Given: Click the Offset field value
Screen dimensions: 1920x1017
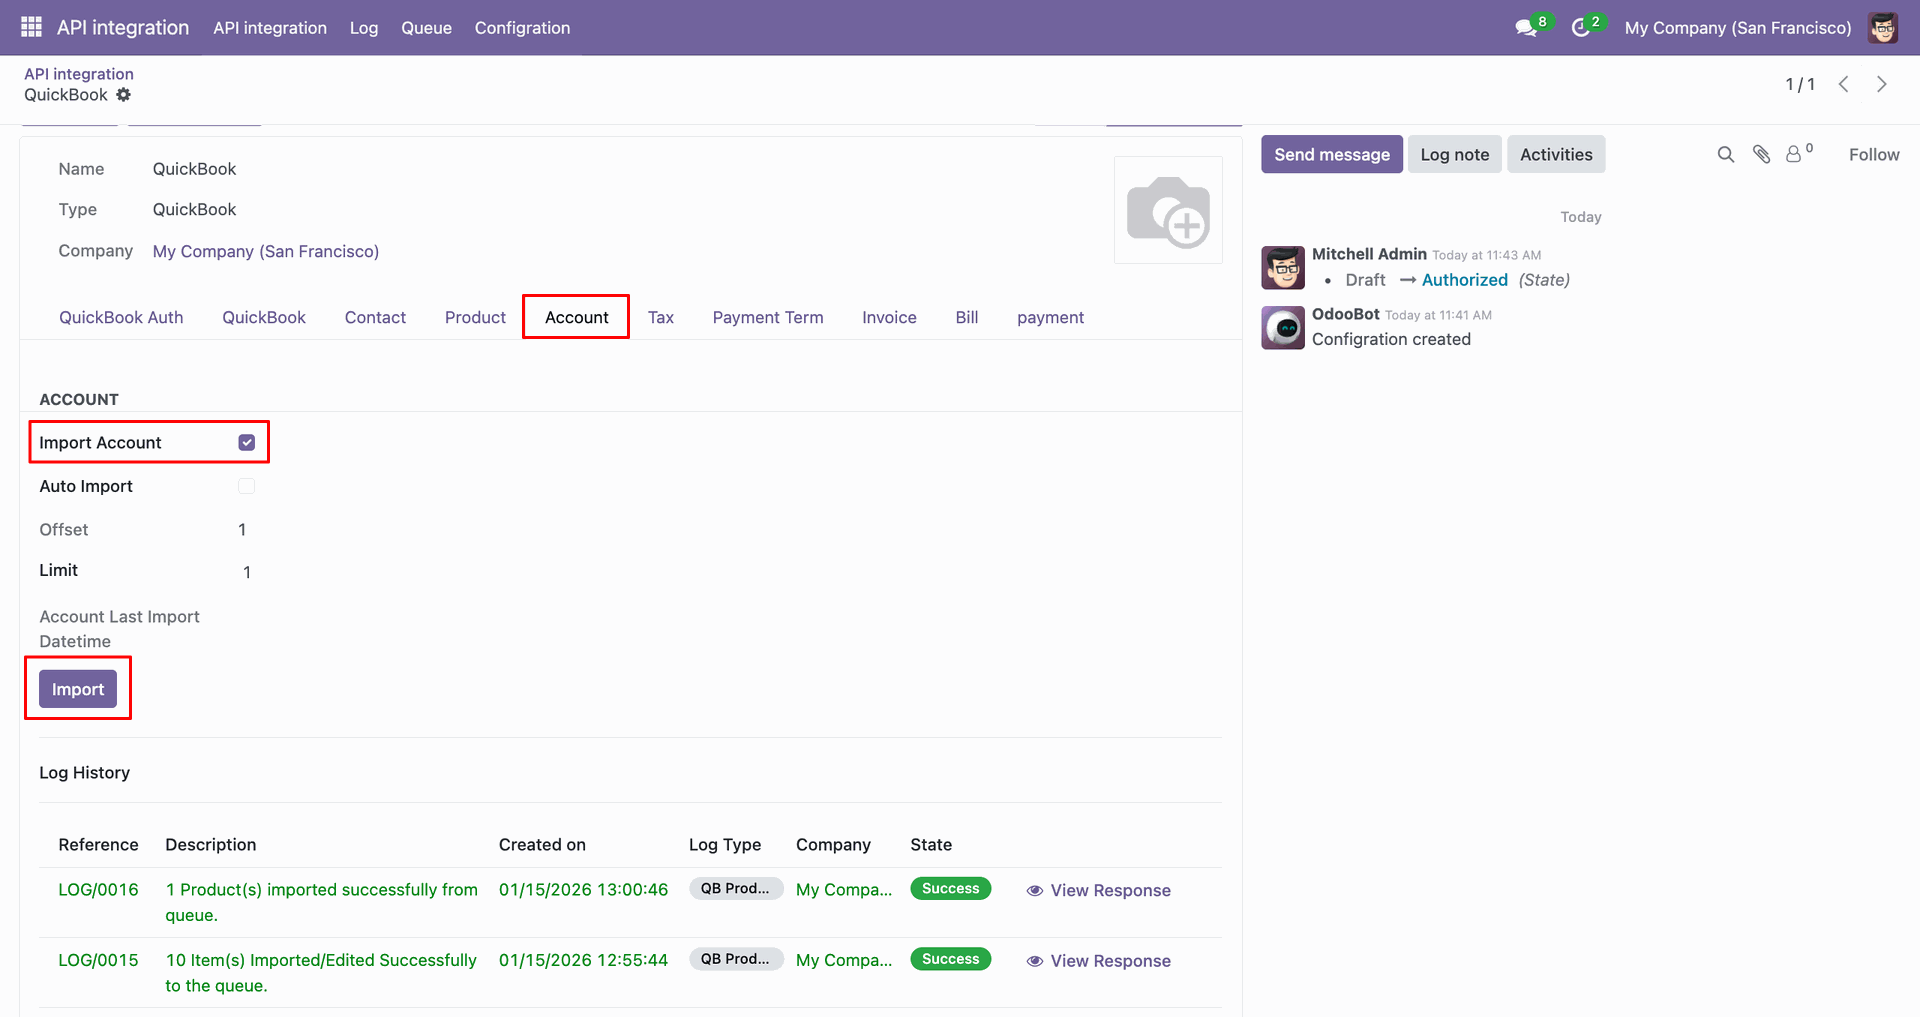Looking at the screenshot, I should tap(242, 530).
